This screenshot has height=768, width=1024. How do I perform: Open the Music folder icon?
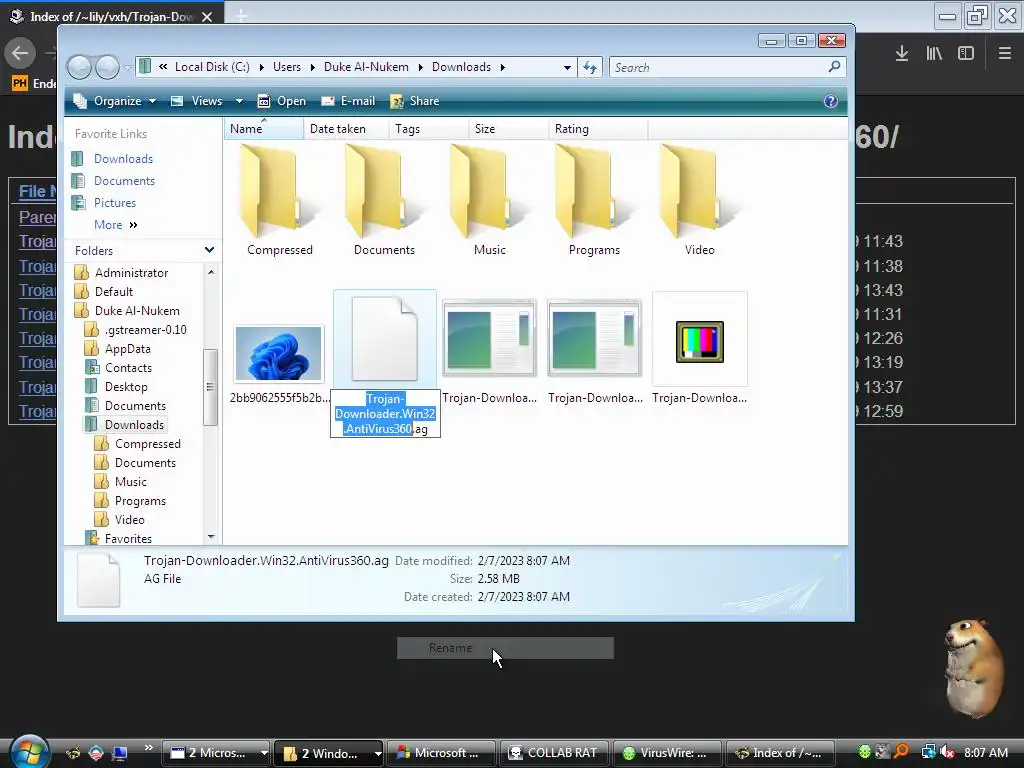pyautogui.click(x=489, y=193)
